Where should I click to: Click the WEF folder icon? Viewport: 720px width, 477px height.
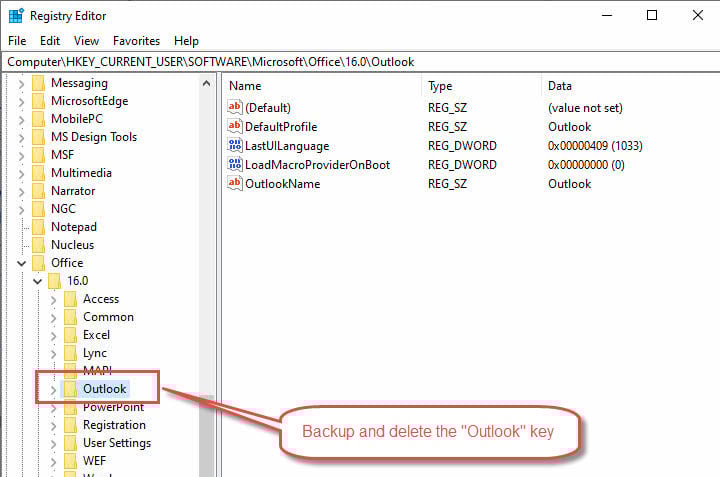[x=71, y=461]
